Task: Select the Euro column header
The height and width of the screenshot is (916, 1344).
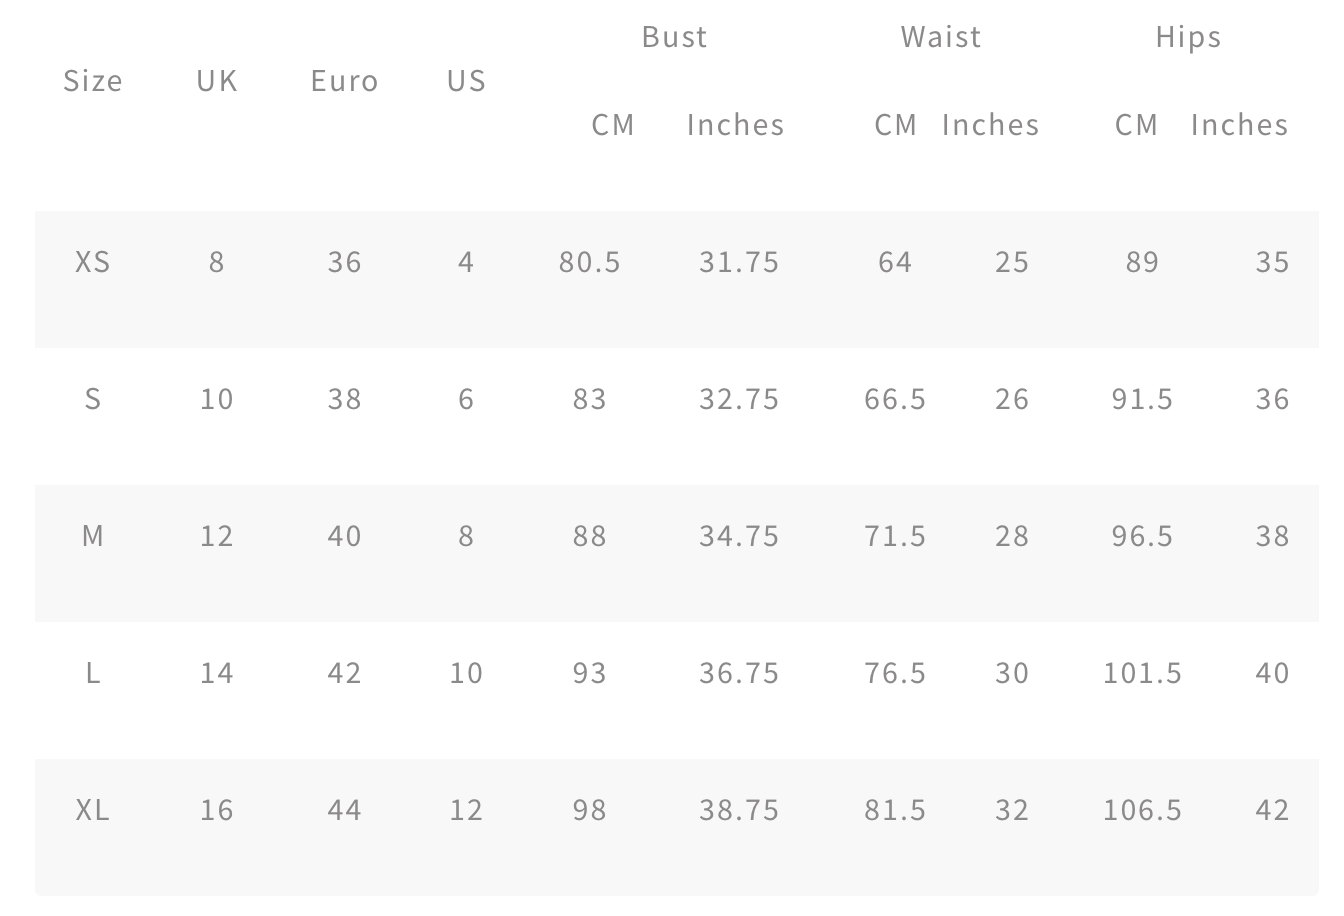Action: point(345,81)
